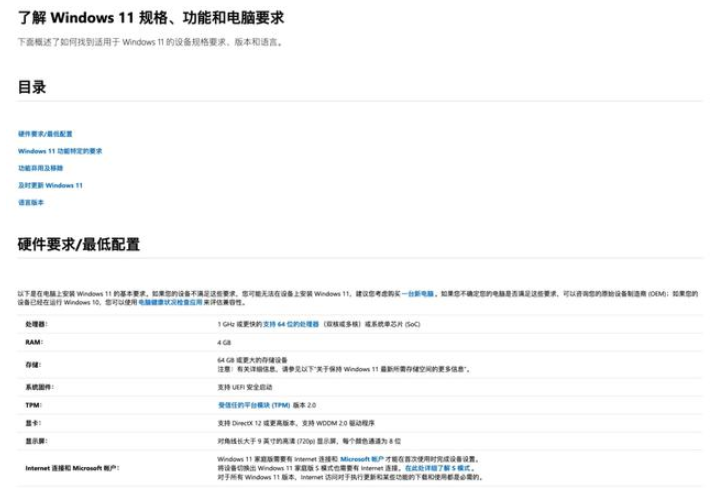Click the 目录 section heading
The height and width of the screenshot is (488, 713).
pyautogui.click(x=32, y=87)
